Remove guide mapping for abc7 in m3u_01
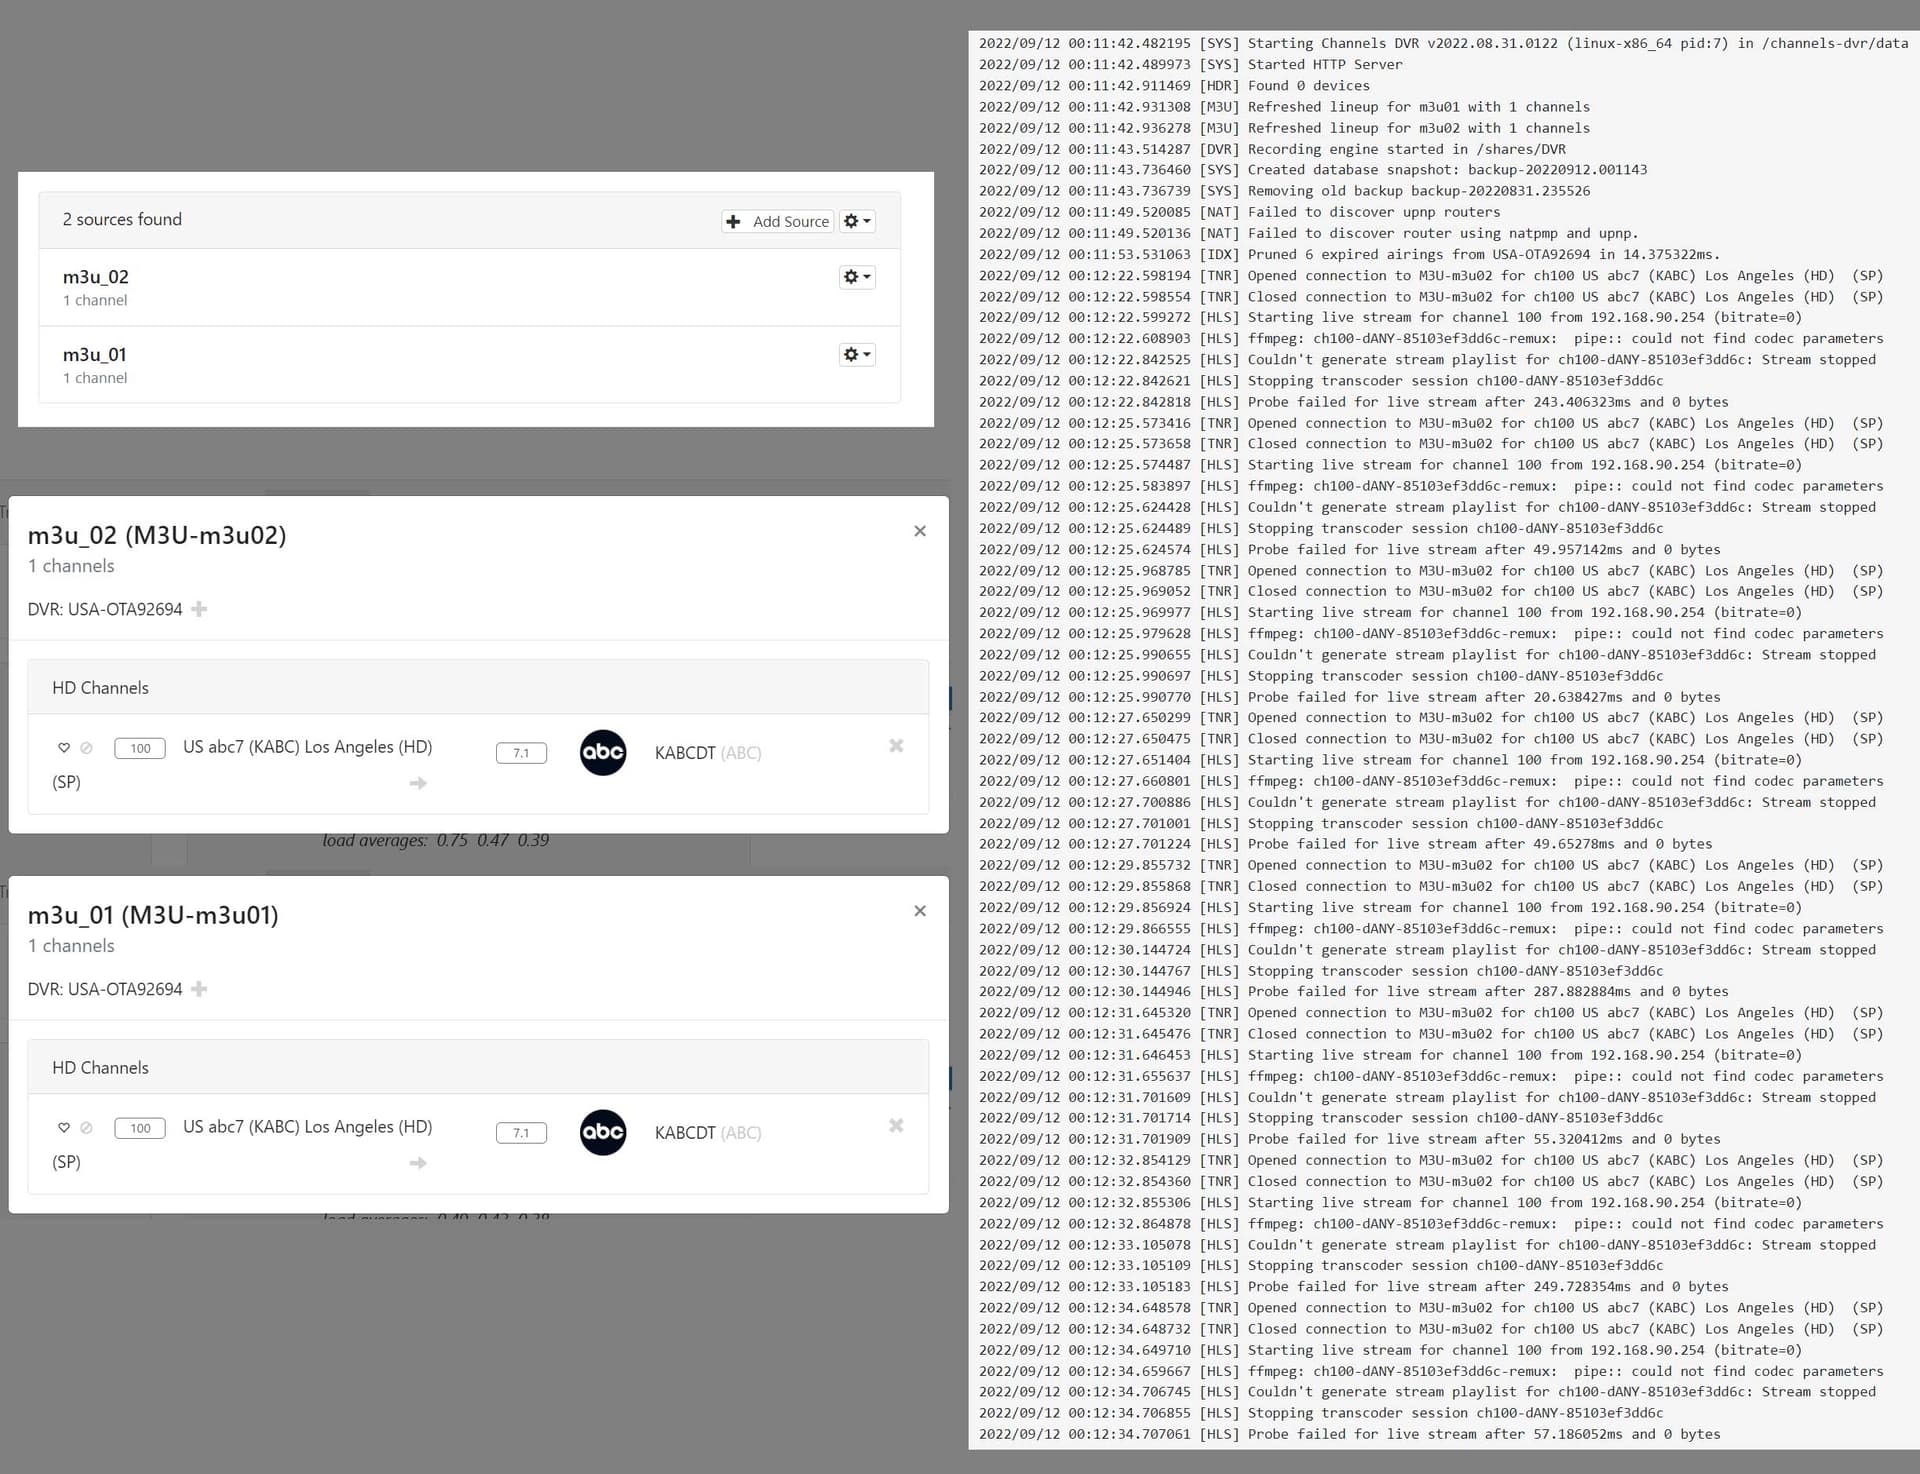 coord(896,1126)
